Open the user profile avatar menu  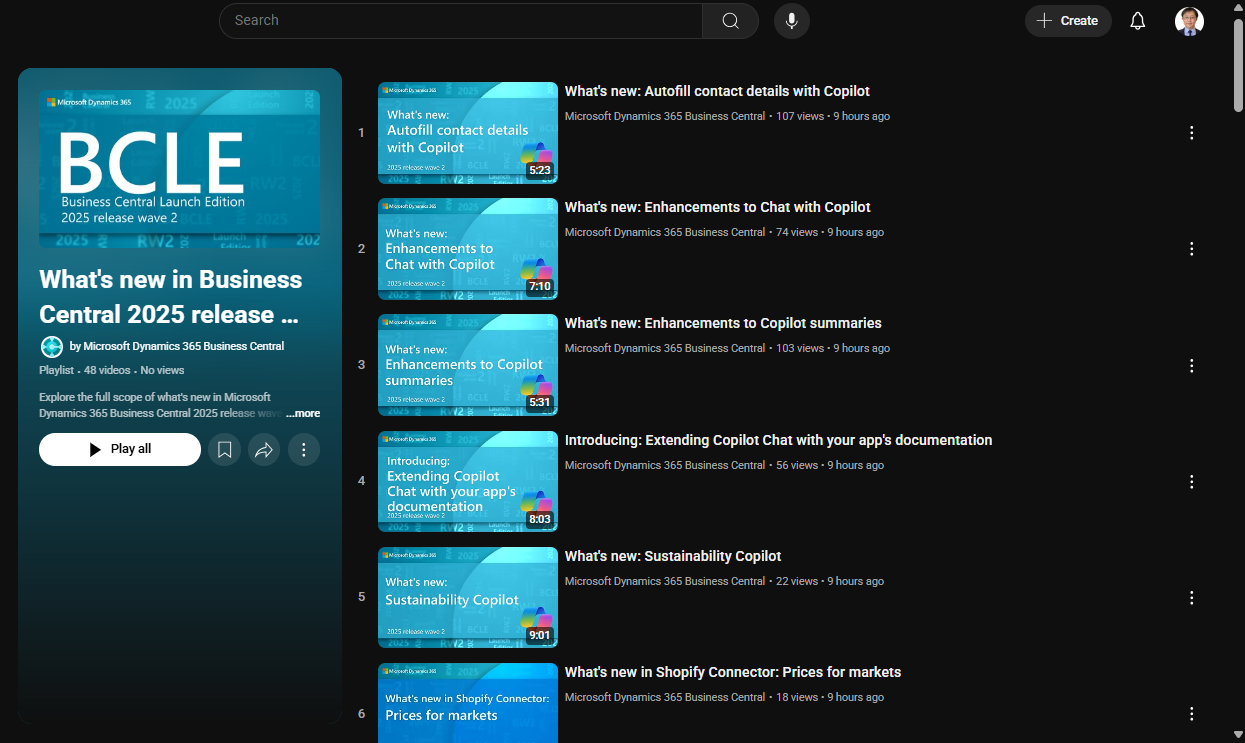1189,21
